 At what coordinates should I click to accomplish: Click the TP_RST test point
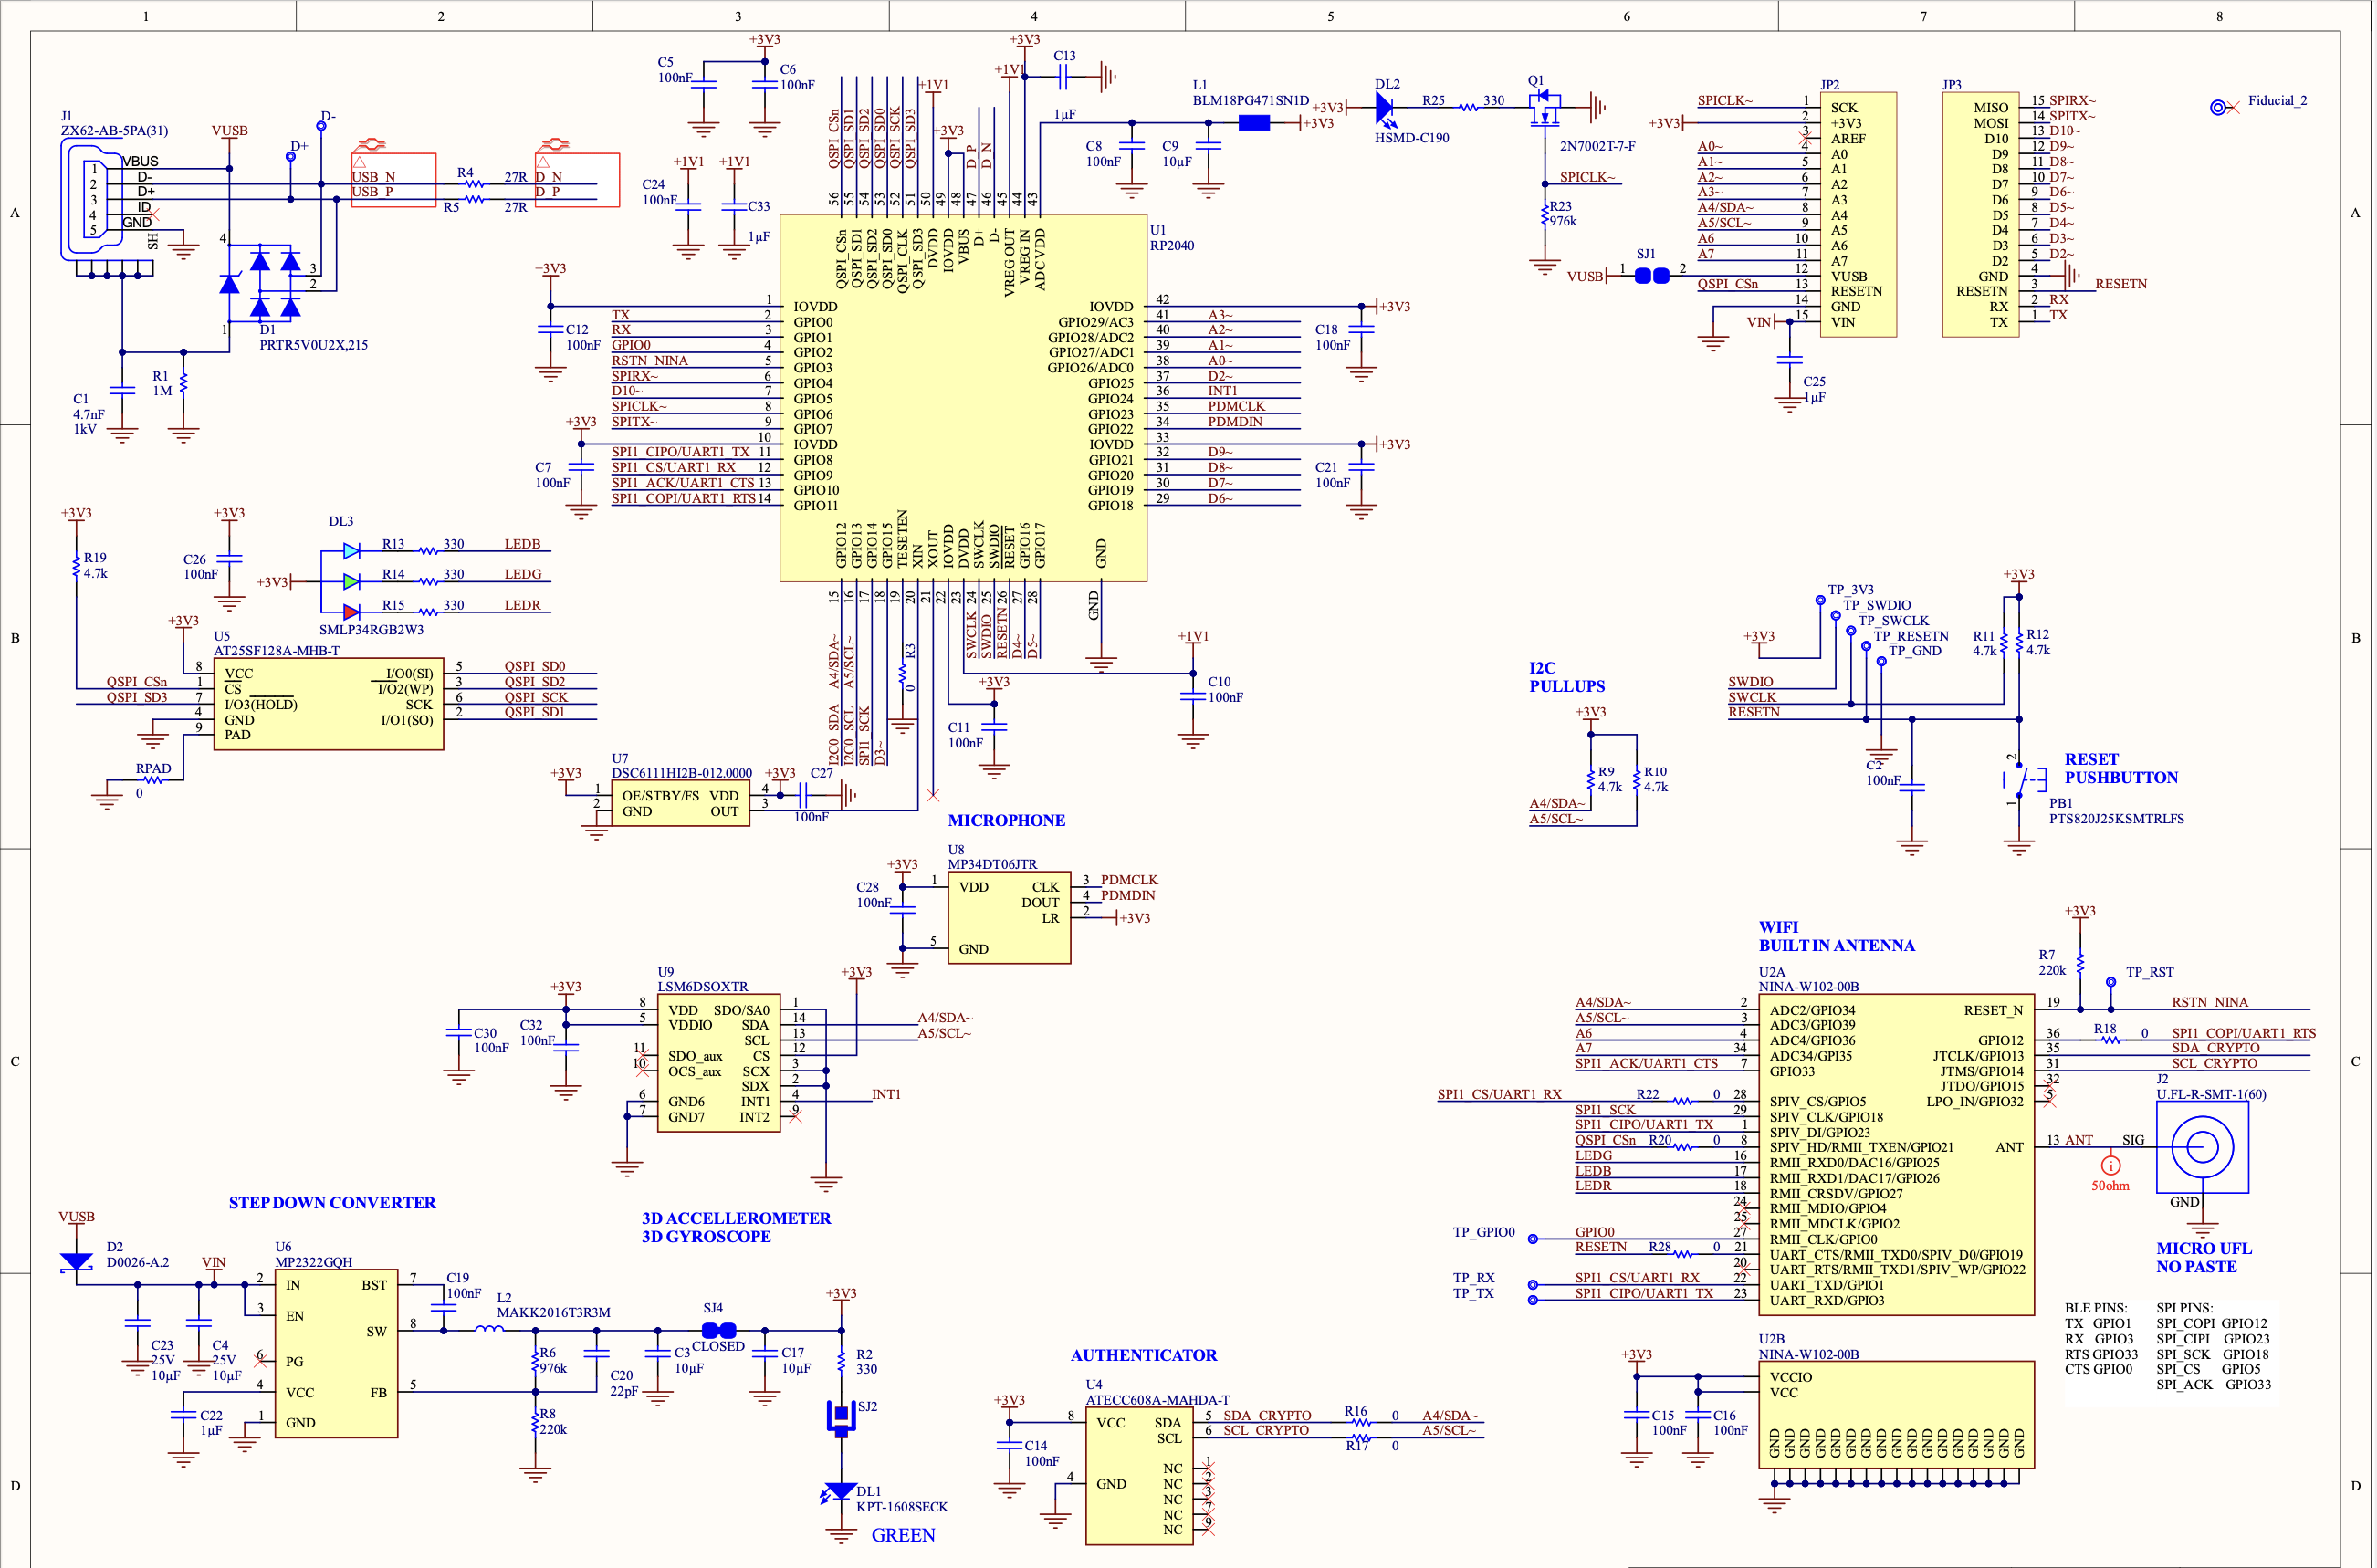2112,983
